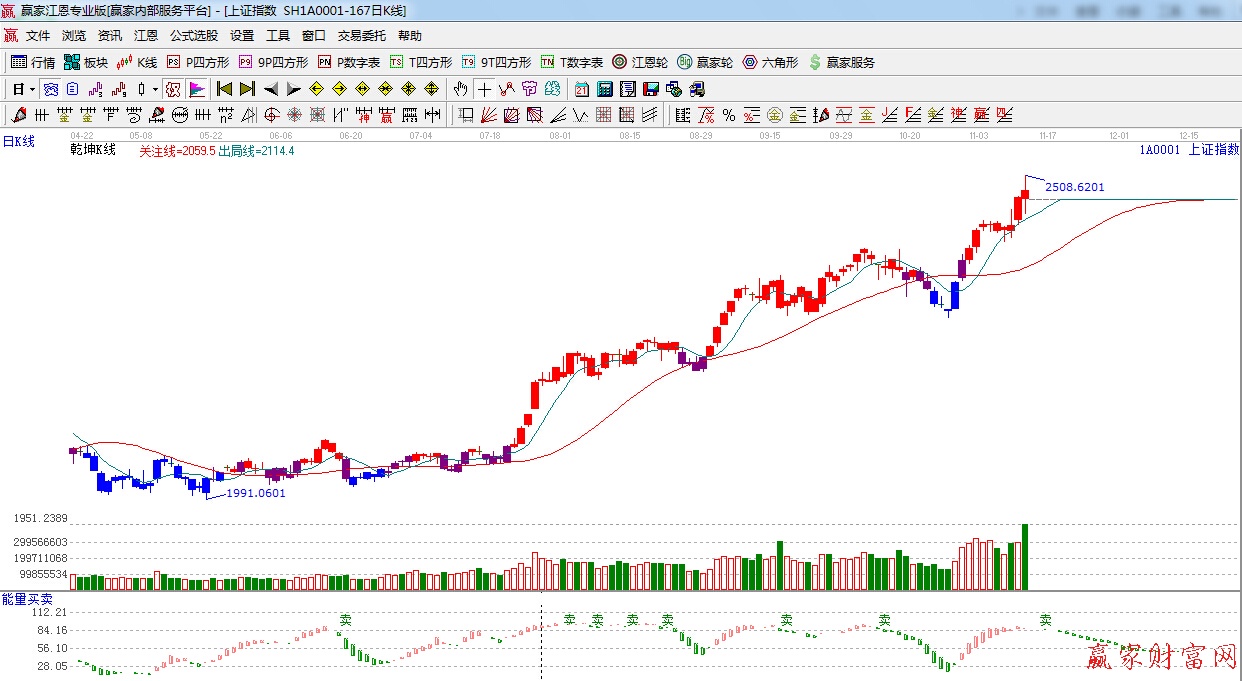Open the calendar date icon
This screenshot has height=681, width=1242.
click(581, 89)
